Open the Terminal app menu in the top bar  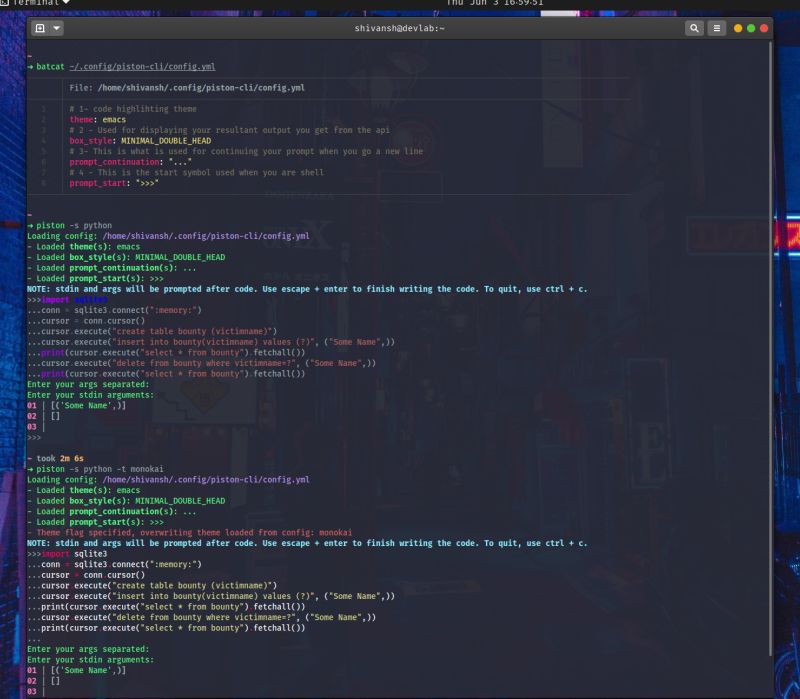pos(36,3)
